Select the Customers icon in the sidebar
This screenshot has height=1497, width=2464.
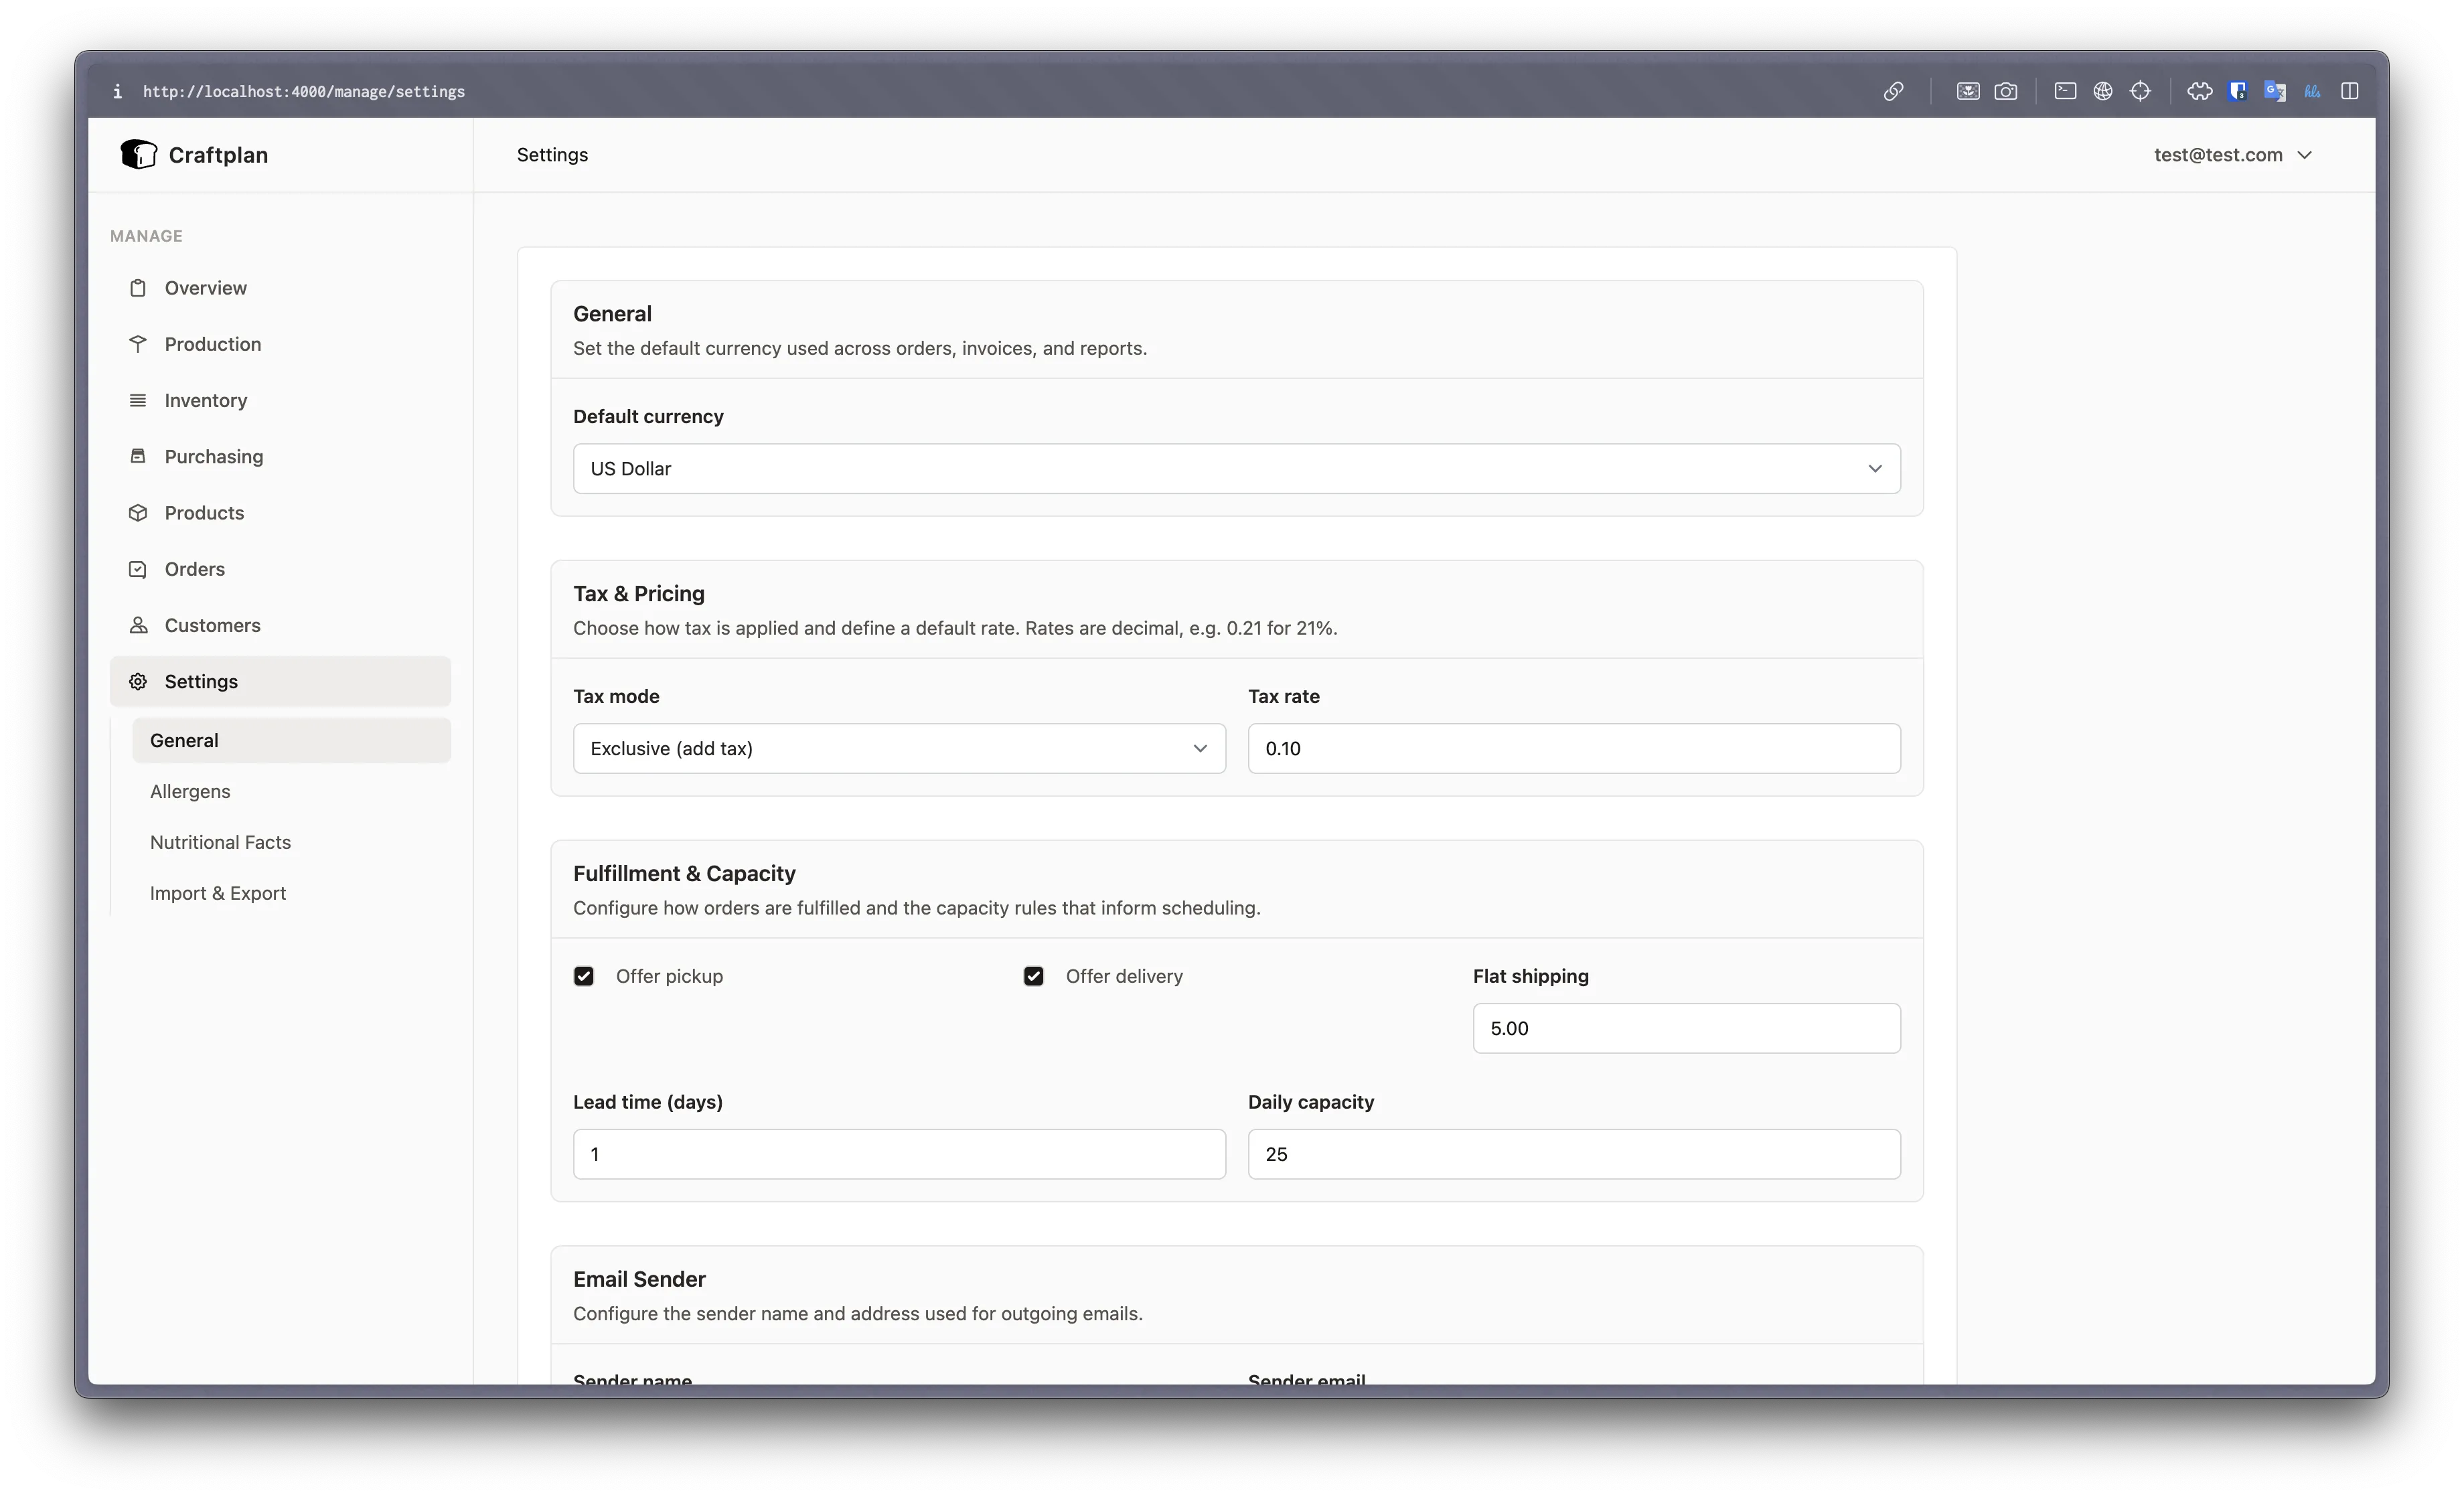click(x=139, y=625)
